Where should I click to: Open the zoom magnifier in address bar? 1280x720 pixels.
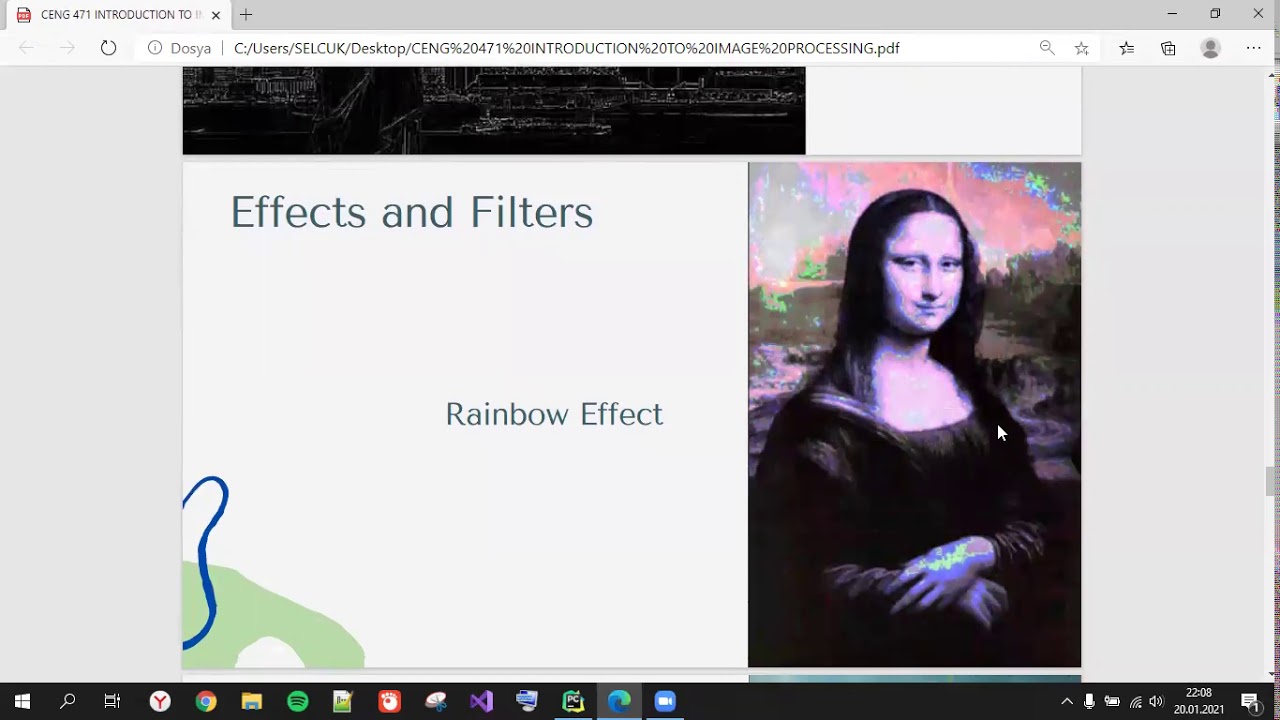(1047, 48)
